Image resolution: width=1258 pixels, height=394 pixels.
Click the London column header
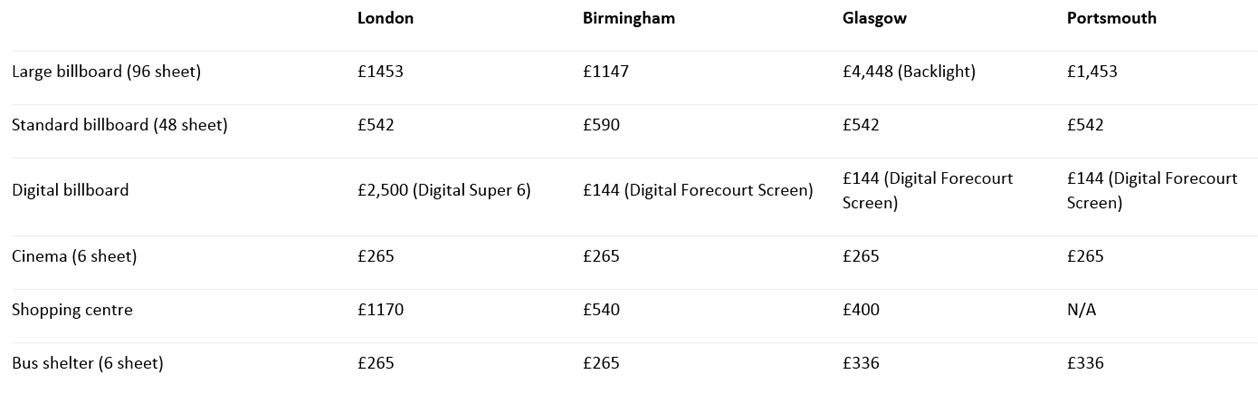pyautogui.click(x=385, y=19)
